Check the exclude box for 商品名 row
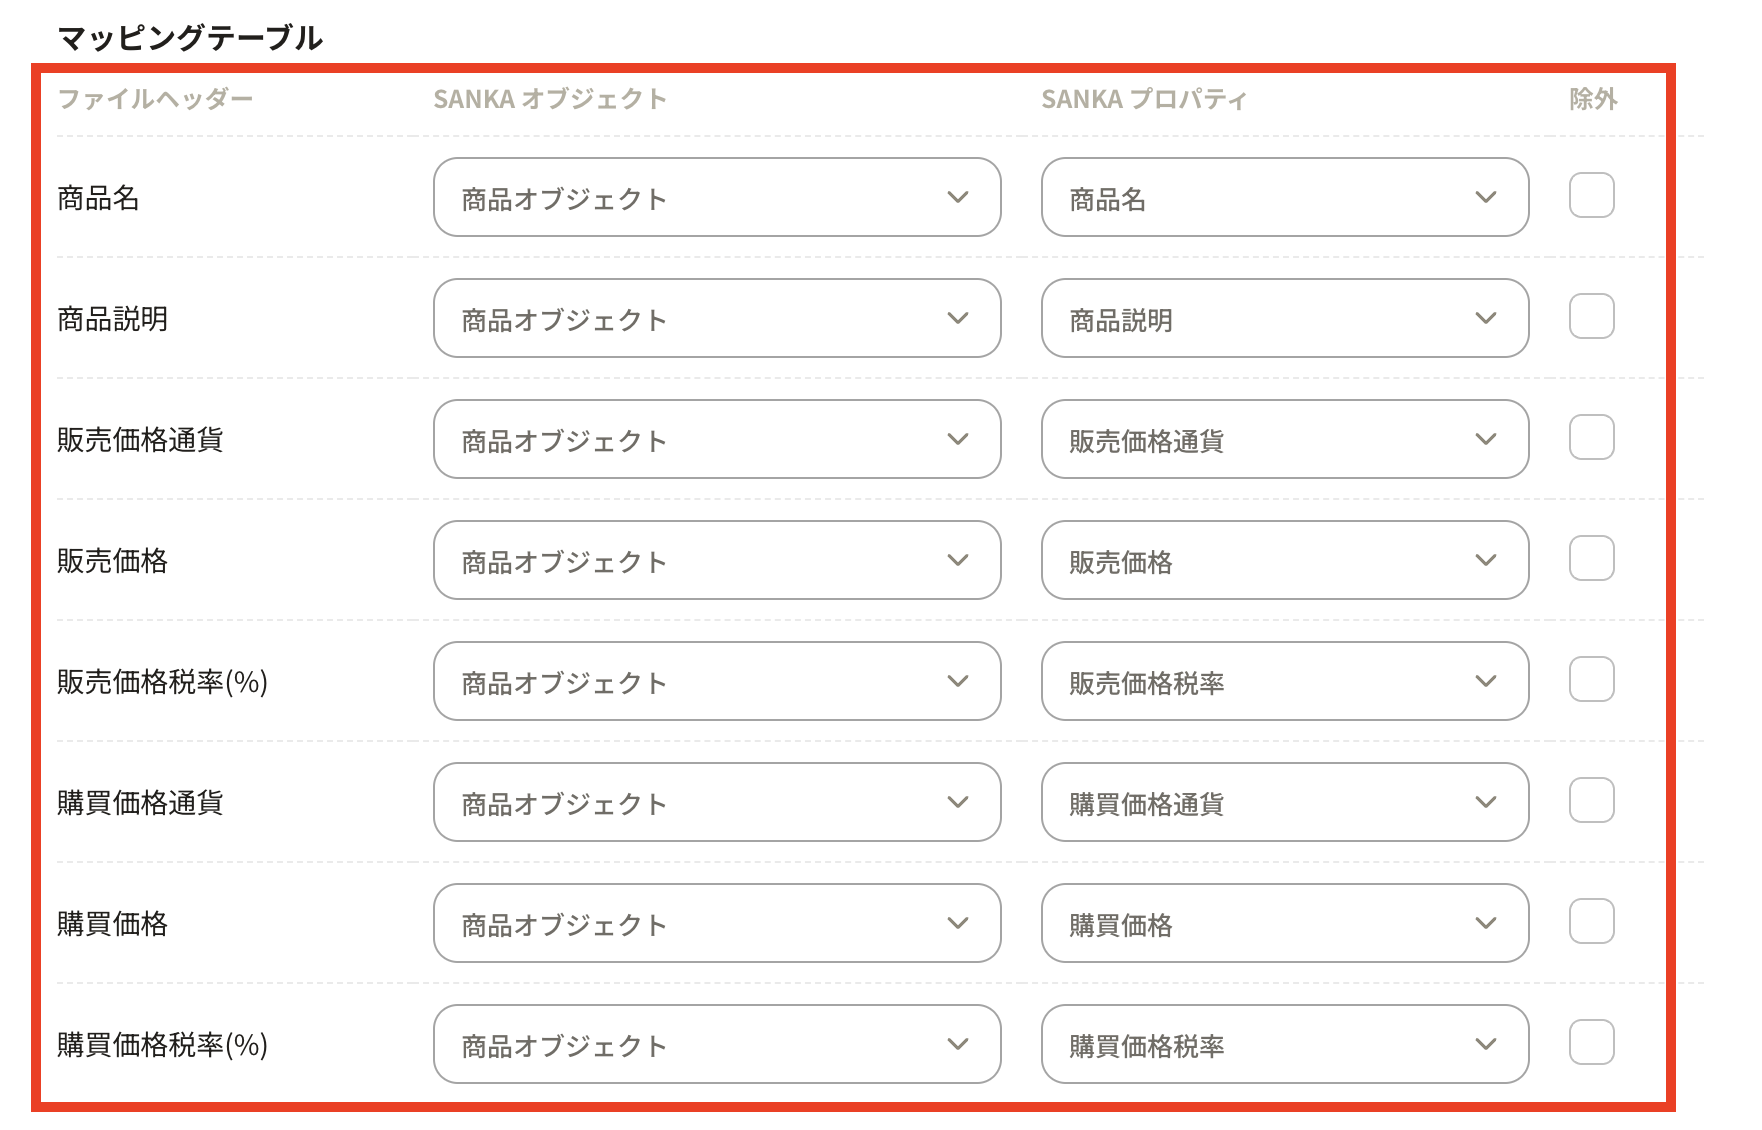 (x=1591, y=195)
